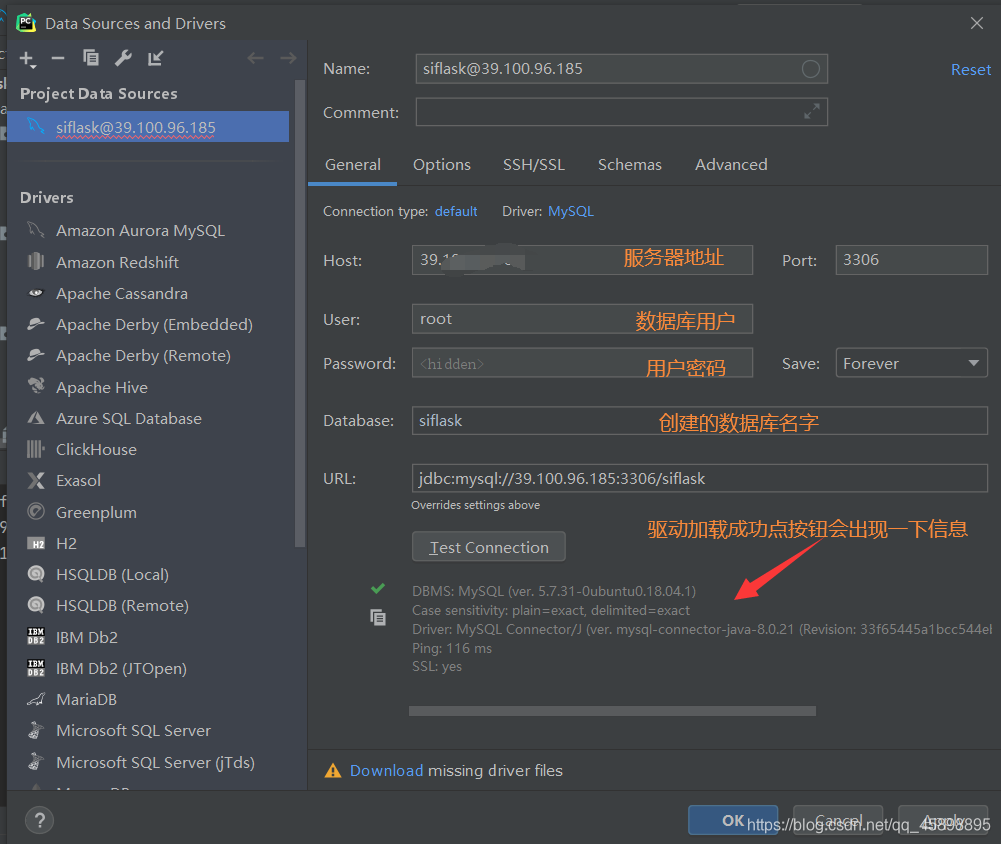Select Amazon Aurora MySQL driver
The height and width of the screenshot is (844, 1001).
click(x=140, y=230)
